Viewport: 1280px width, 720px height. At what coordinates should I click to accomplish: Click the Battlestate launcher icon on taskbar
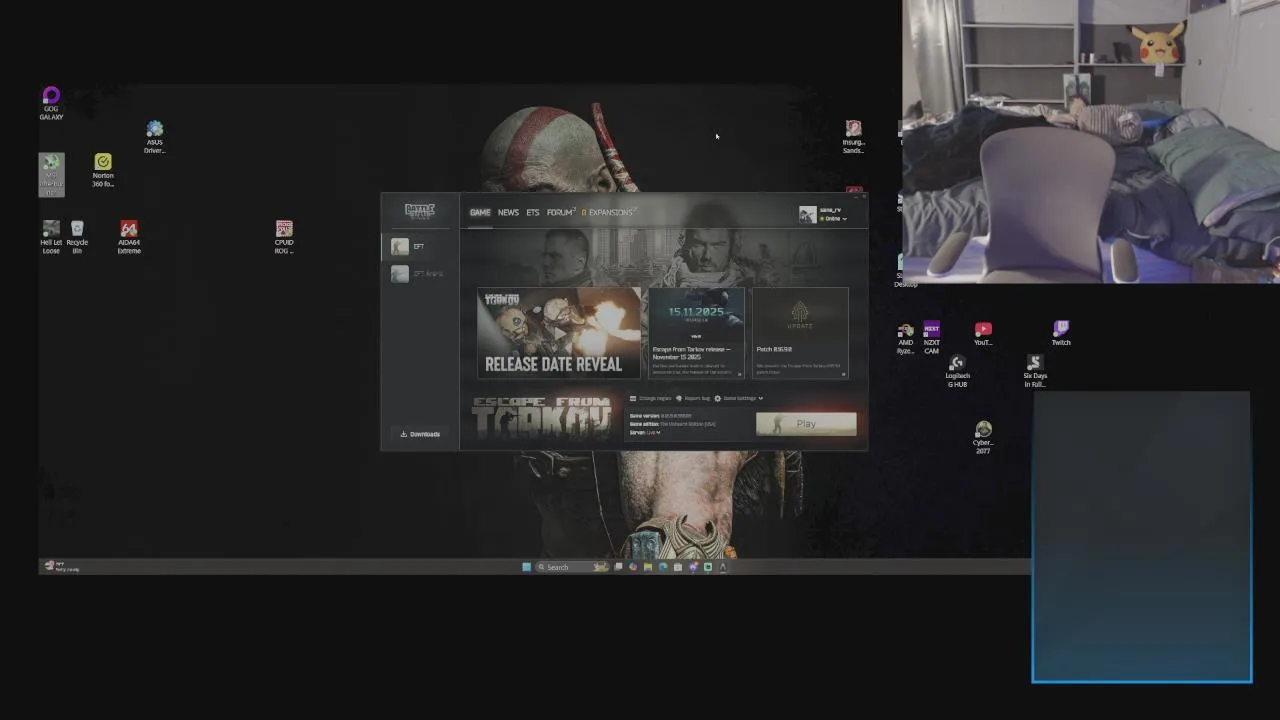[x=723, y=567]
